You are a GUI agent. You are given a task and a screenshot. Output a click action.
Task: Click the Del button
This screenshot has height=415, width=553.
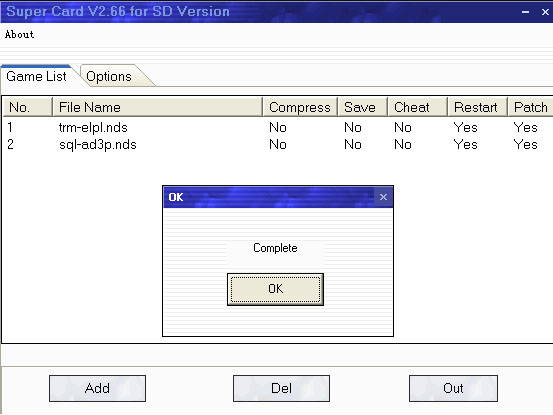pos(281,388)
